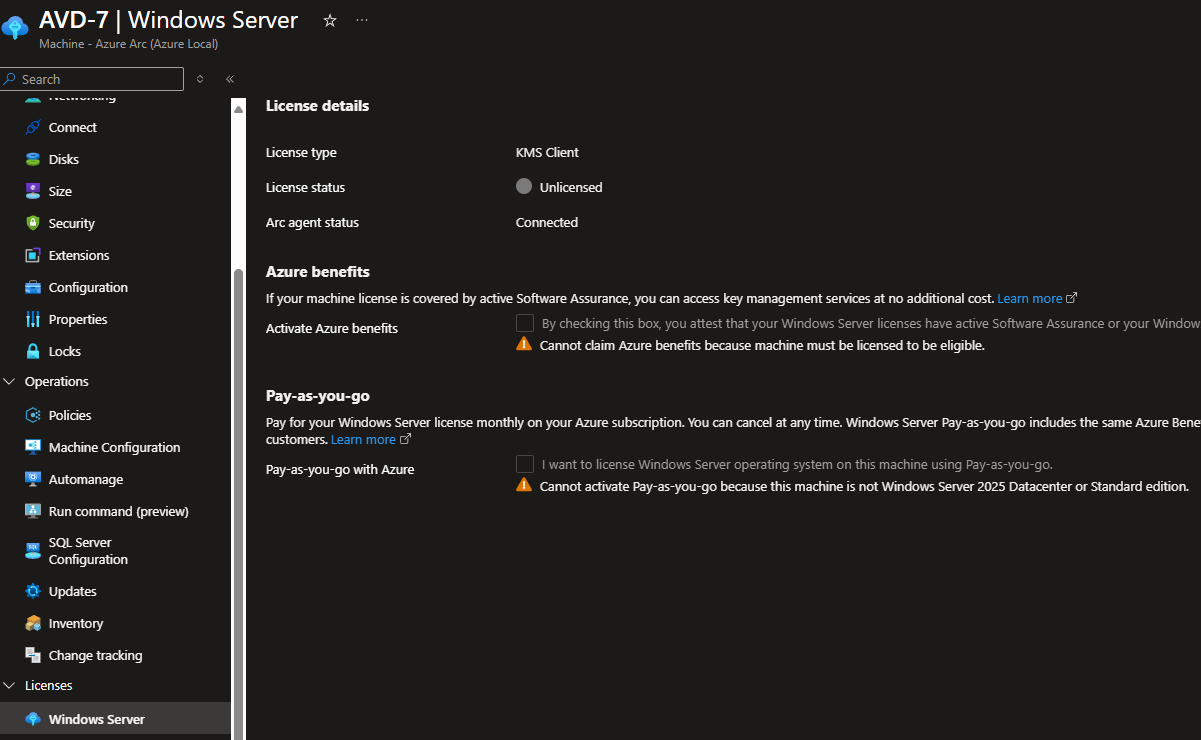
Task: Open Configuration toolbox icon
Action: (33, 287)
